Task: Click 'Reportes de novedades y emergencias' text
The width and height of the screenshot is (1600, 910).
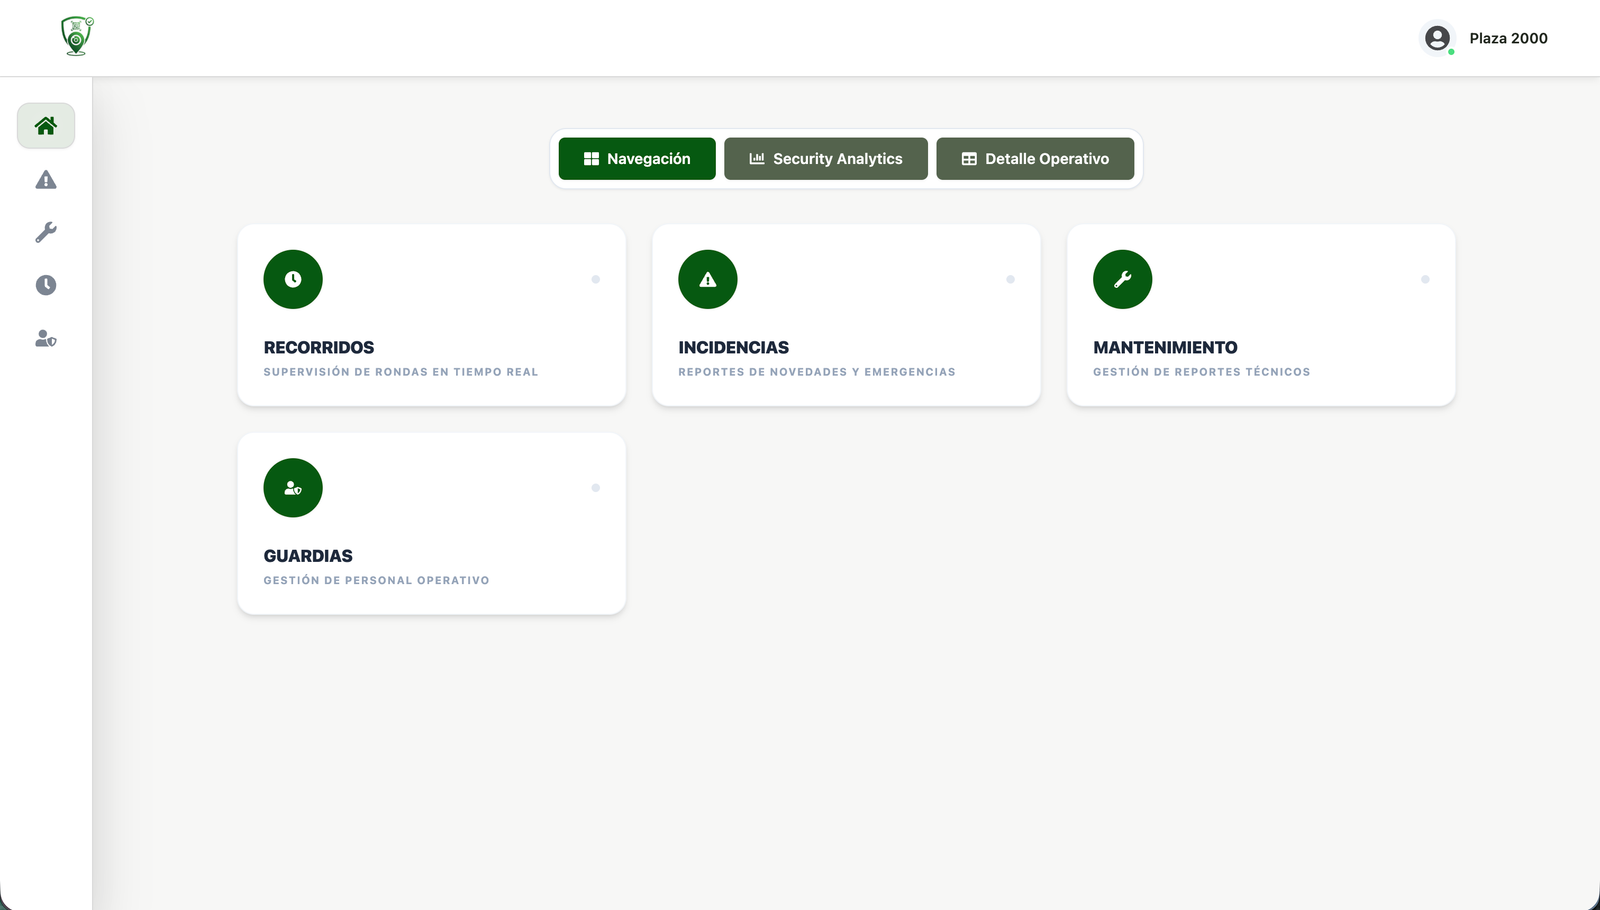Action: pyautogui.click(x=817, y=372)
